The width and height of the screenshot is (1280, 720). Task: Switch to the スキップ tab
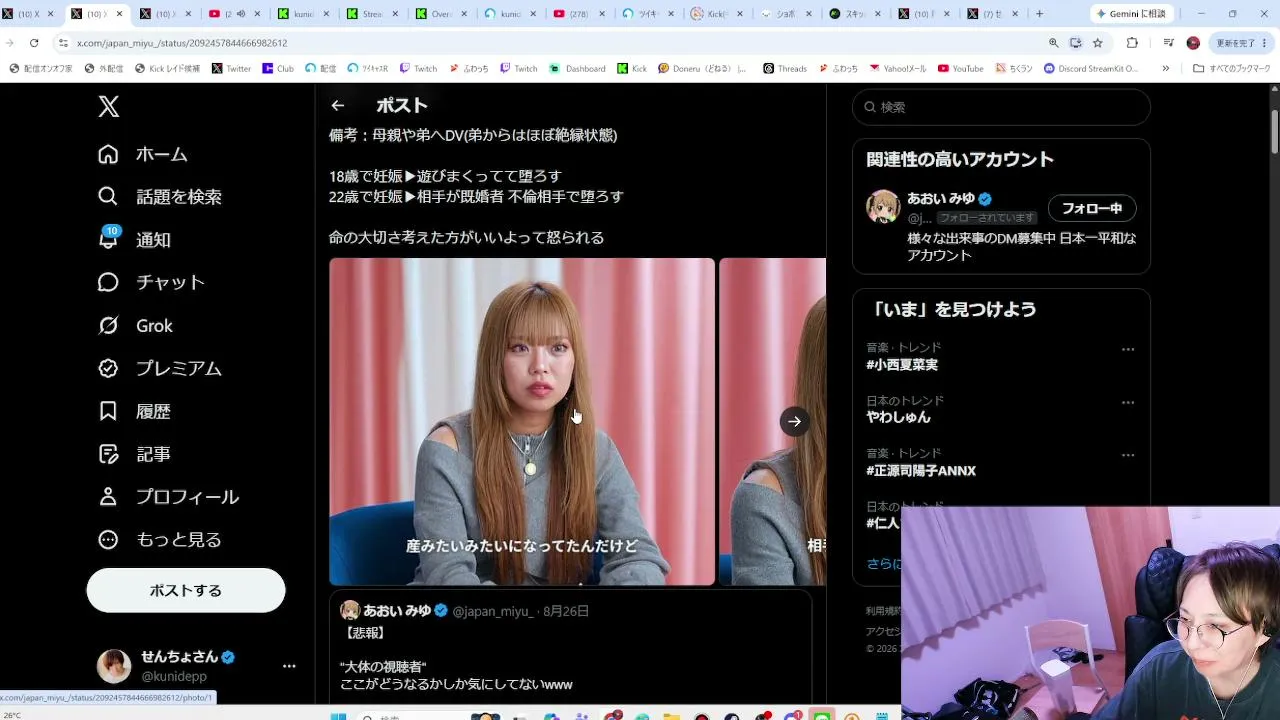point(854,14)
